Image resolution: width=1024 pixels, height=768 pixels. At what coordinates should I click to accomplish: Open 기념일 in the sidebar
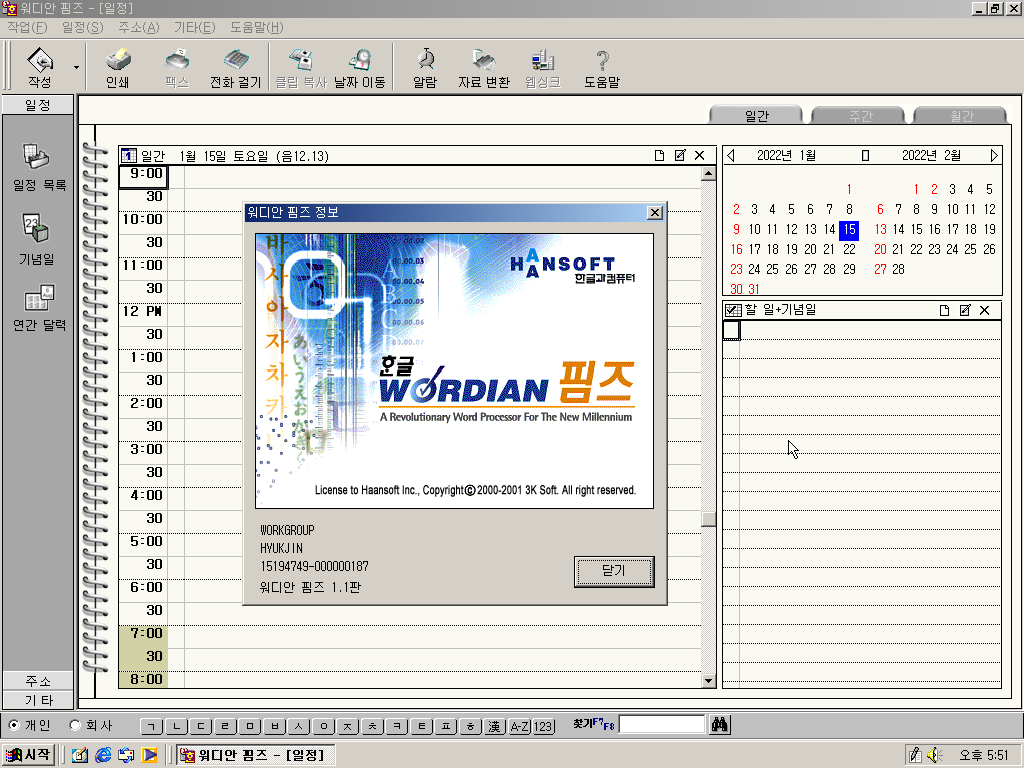pyautogui.click(x=37, y=239)
